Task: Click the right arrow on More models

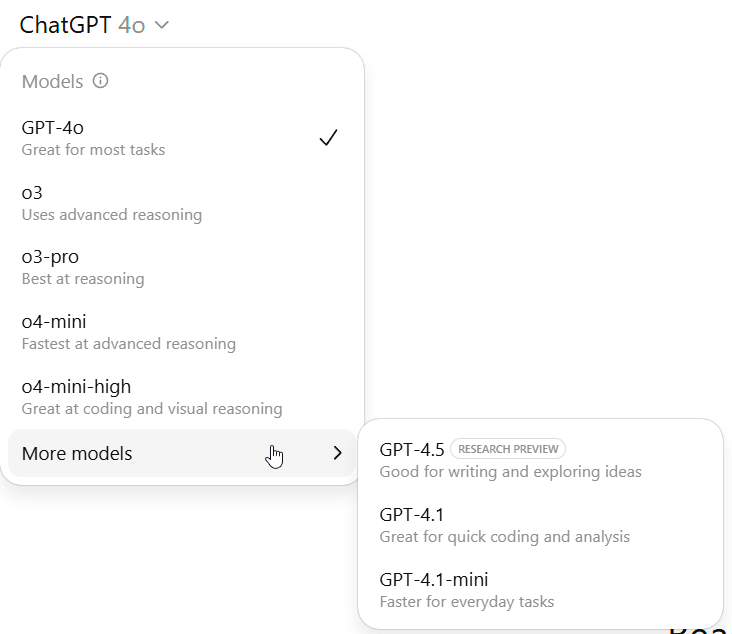Action: pyautogui.click(x=337, y=453)
